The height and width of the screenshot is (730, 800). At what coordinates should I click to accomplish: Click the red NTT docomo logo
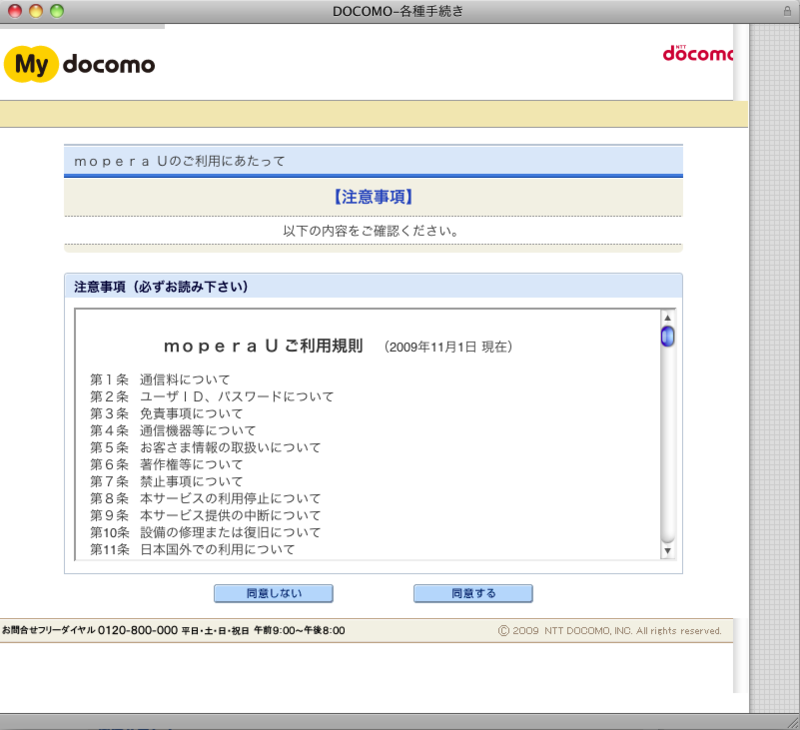[x=697, y=53]
